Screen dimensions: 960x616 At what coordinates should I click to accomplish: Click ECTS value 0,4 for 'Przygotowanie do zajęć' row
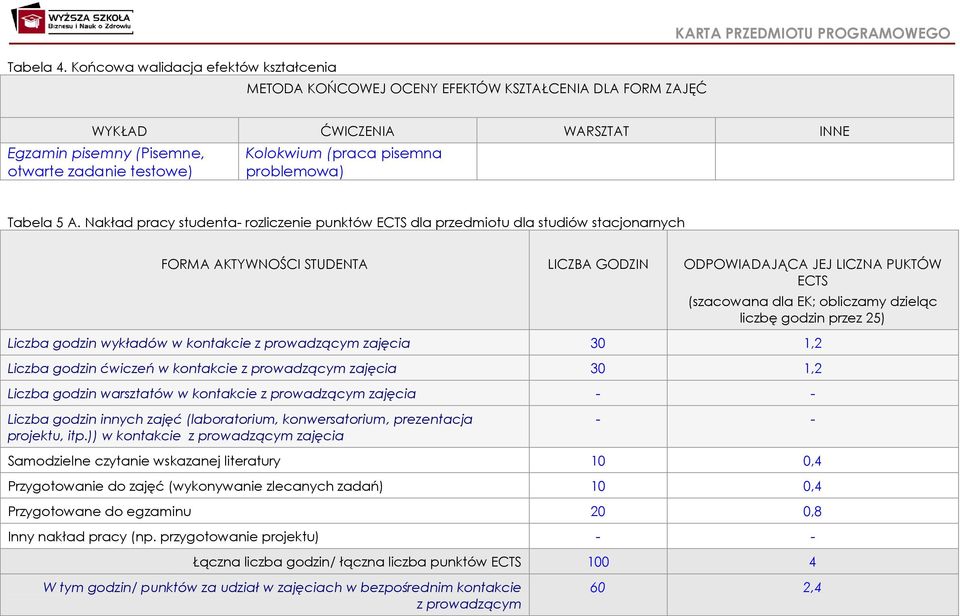(812, 486)
